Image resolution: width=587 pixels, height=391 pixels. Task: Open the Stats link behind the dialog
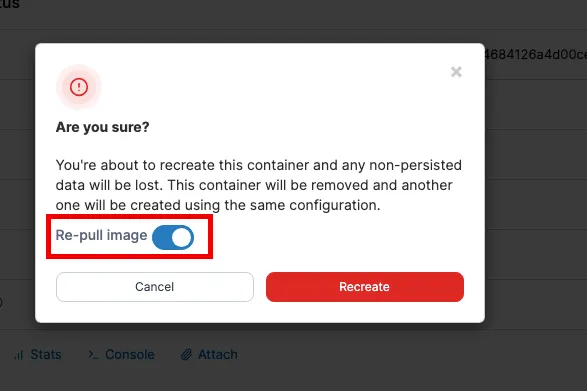[46, 354]
